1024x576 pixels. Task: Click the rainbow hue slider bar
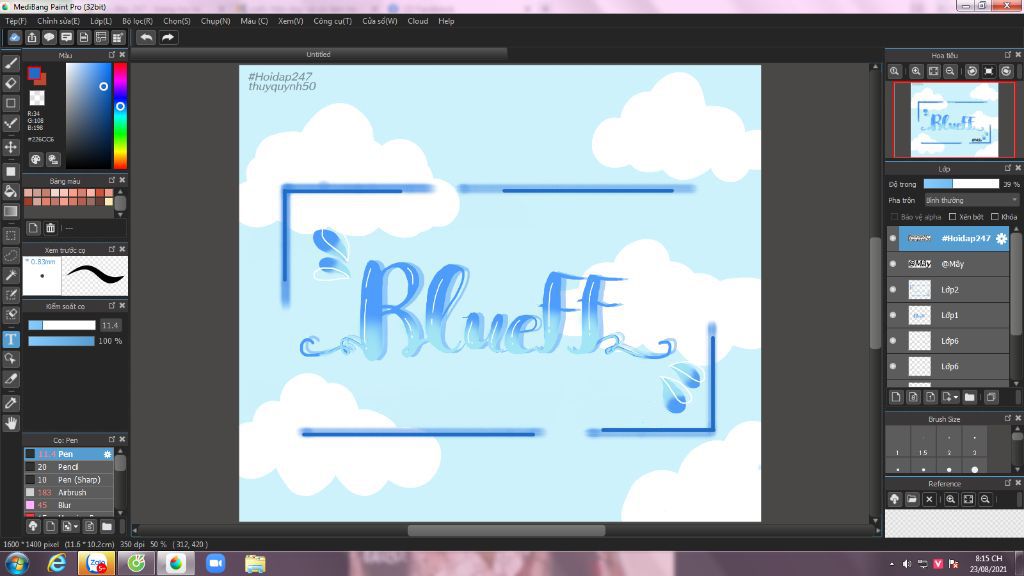click(120, 116)
